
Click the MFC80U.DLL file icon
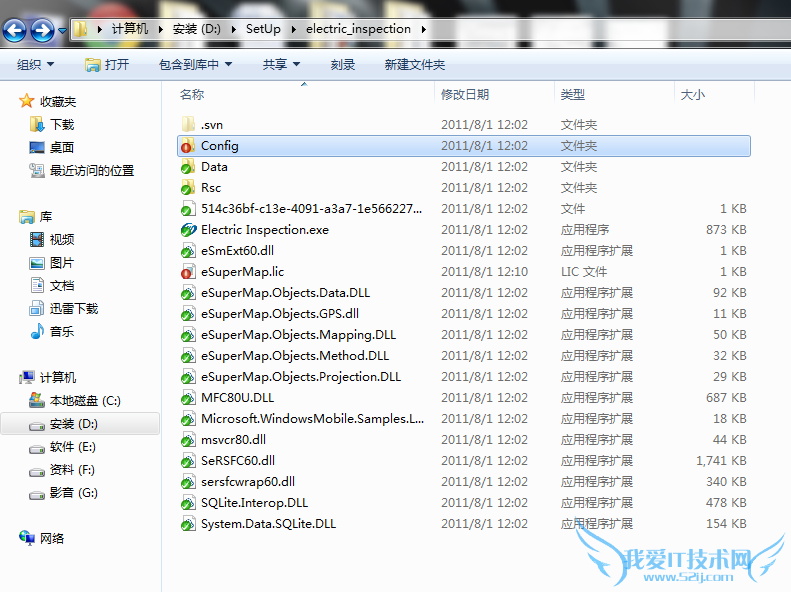pyautogui.click(x=188, y=398)
